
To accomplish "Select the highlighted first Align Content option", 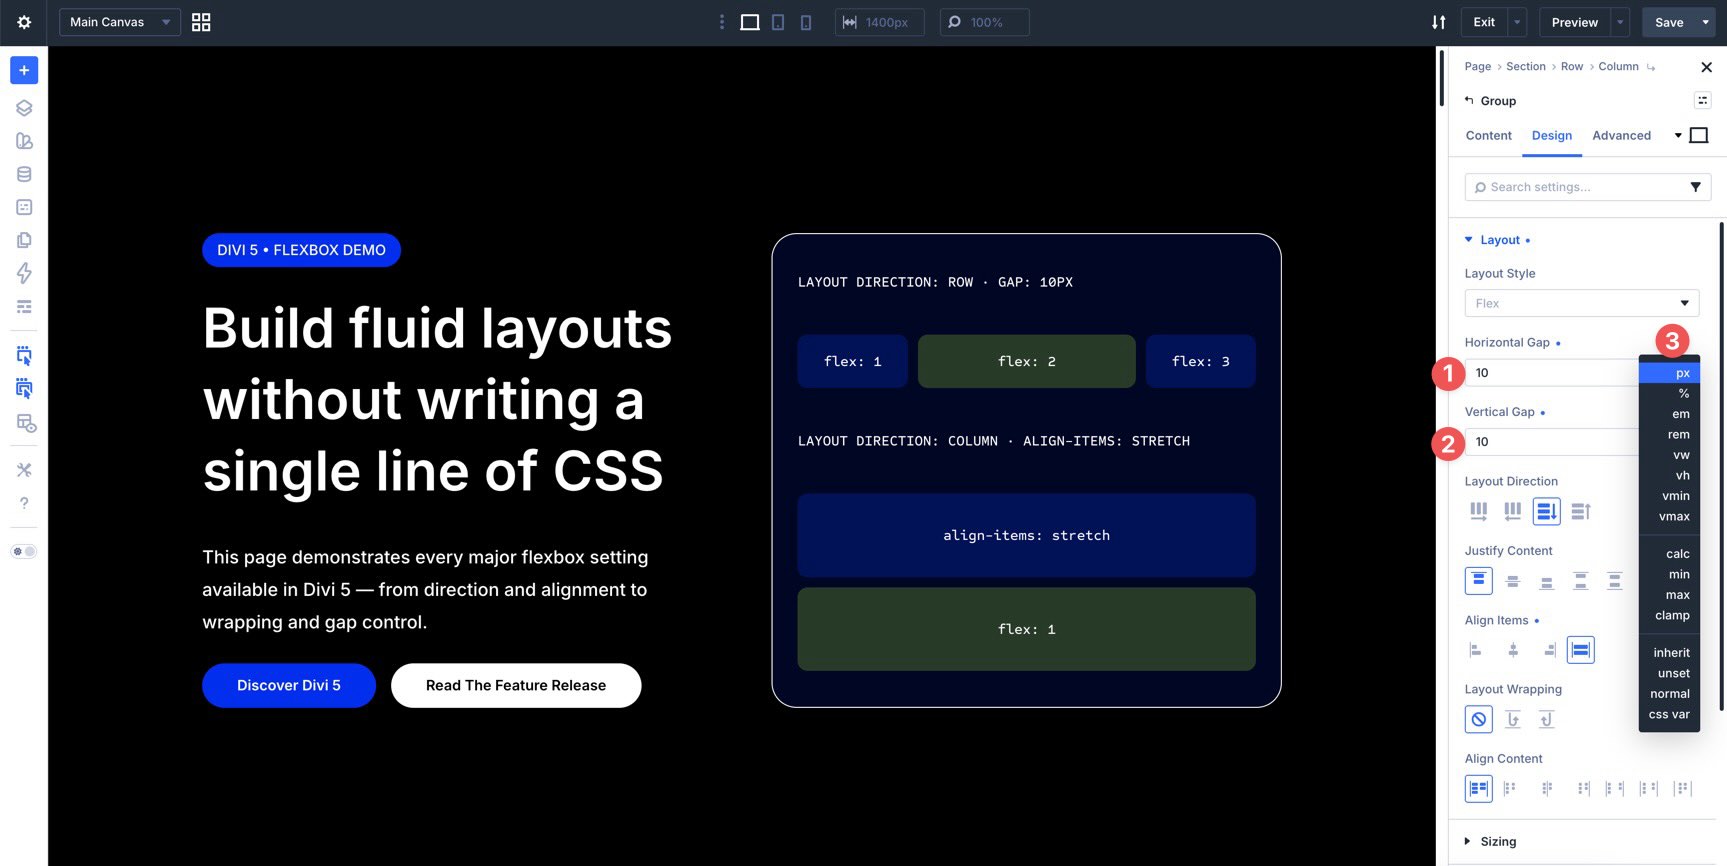I will pos(1479,789).
